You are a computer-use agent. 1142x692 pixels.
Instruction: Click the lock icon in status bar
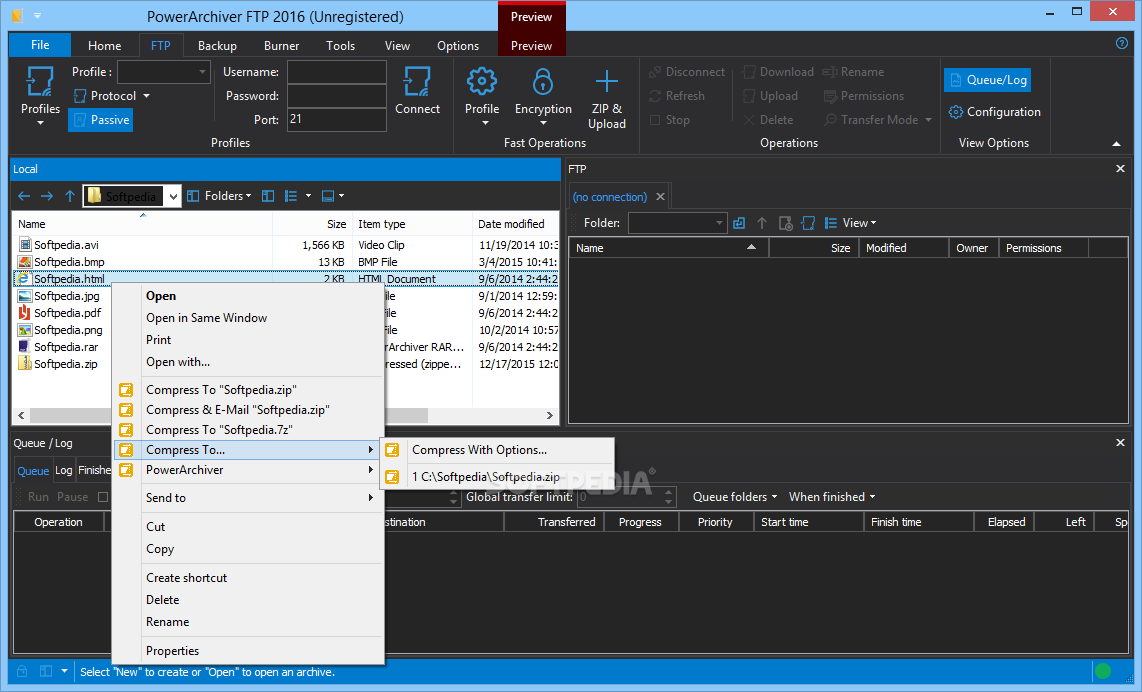(22, 671)
